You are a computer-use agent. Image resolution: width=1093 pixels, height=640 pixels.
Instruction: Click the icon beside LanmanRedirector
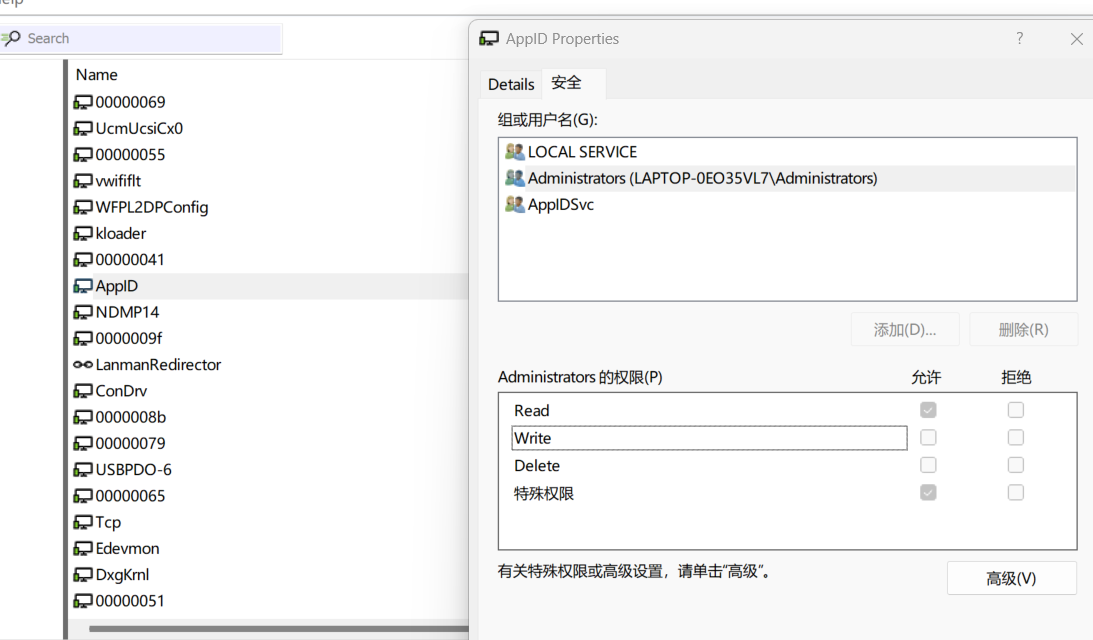coord(84,365)
